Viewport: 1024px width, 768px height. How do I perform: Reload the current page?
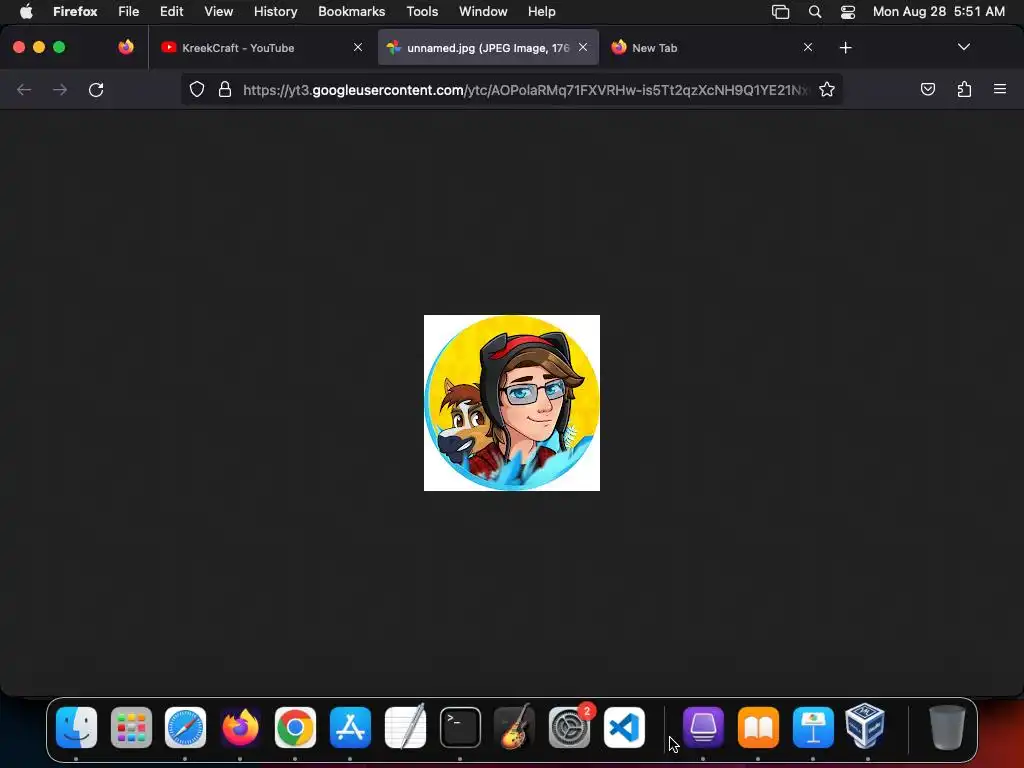96,89
